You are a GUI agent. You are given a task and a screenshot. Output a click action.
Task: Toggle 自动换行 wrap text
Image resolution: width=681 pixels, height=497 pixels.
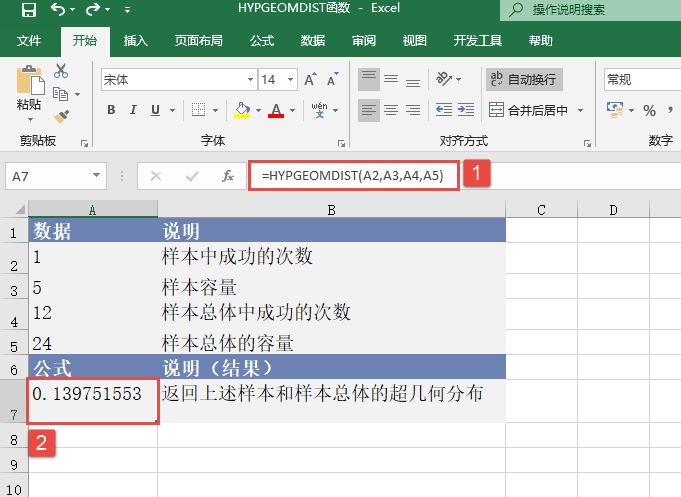click(x=524, y=79)
